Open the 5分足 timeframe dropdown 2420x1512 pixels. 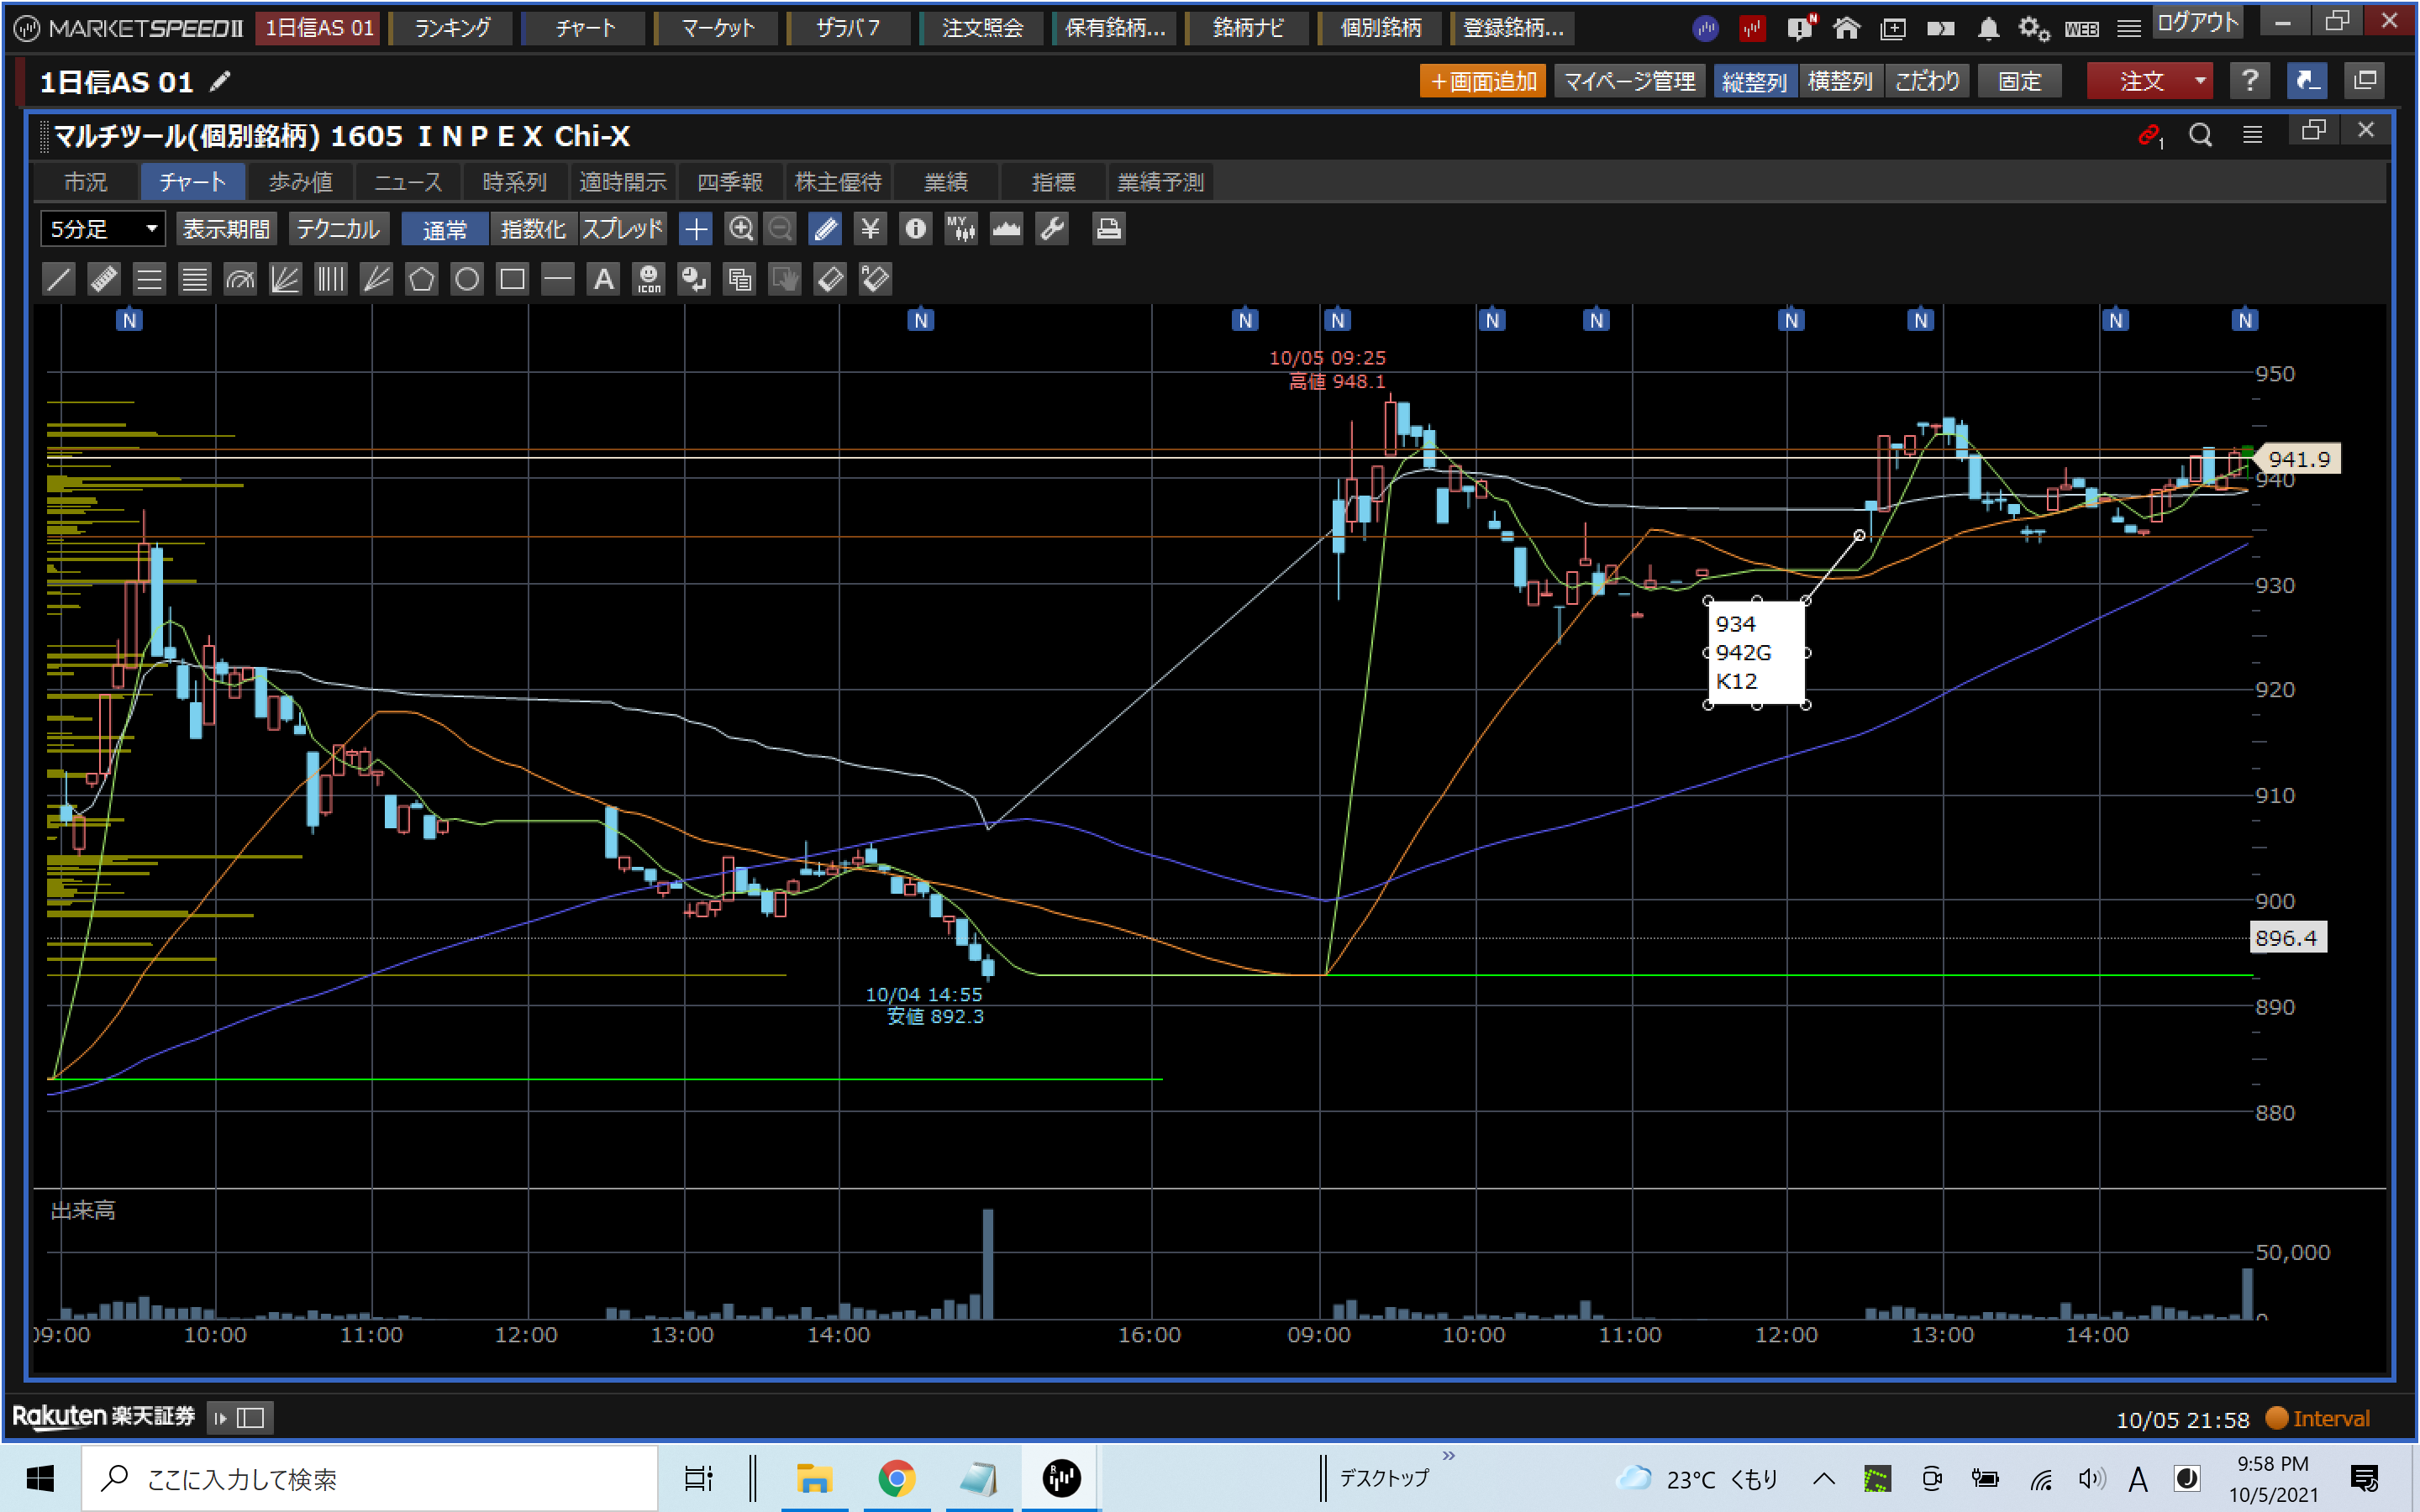103,229
